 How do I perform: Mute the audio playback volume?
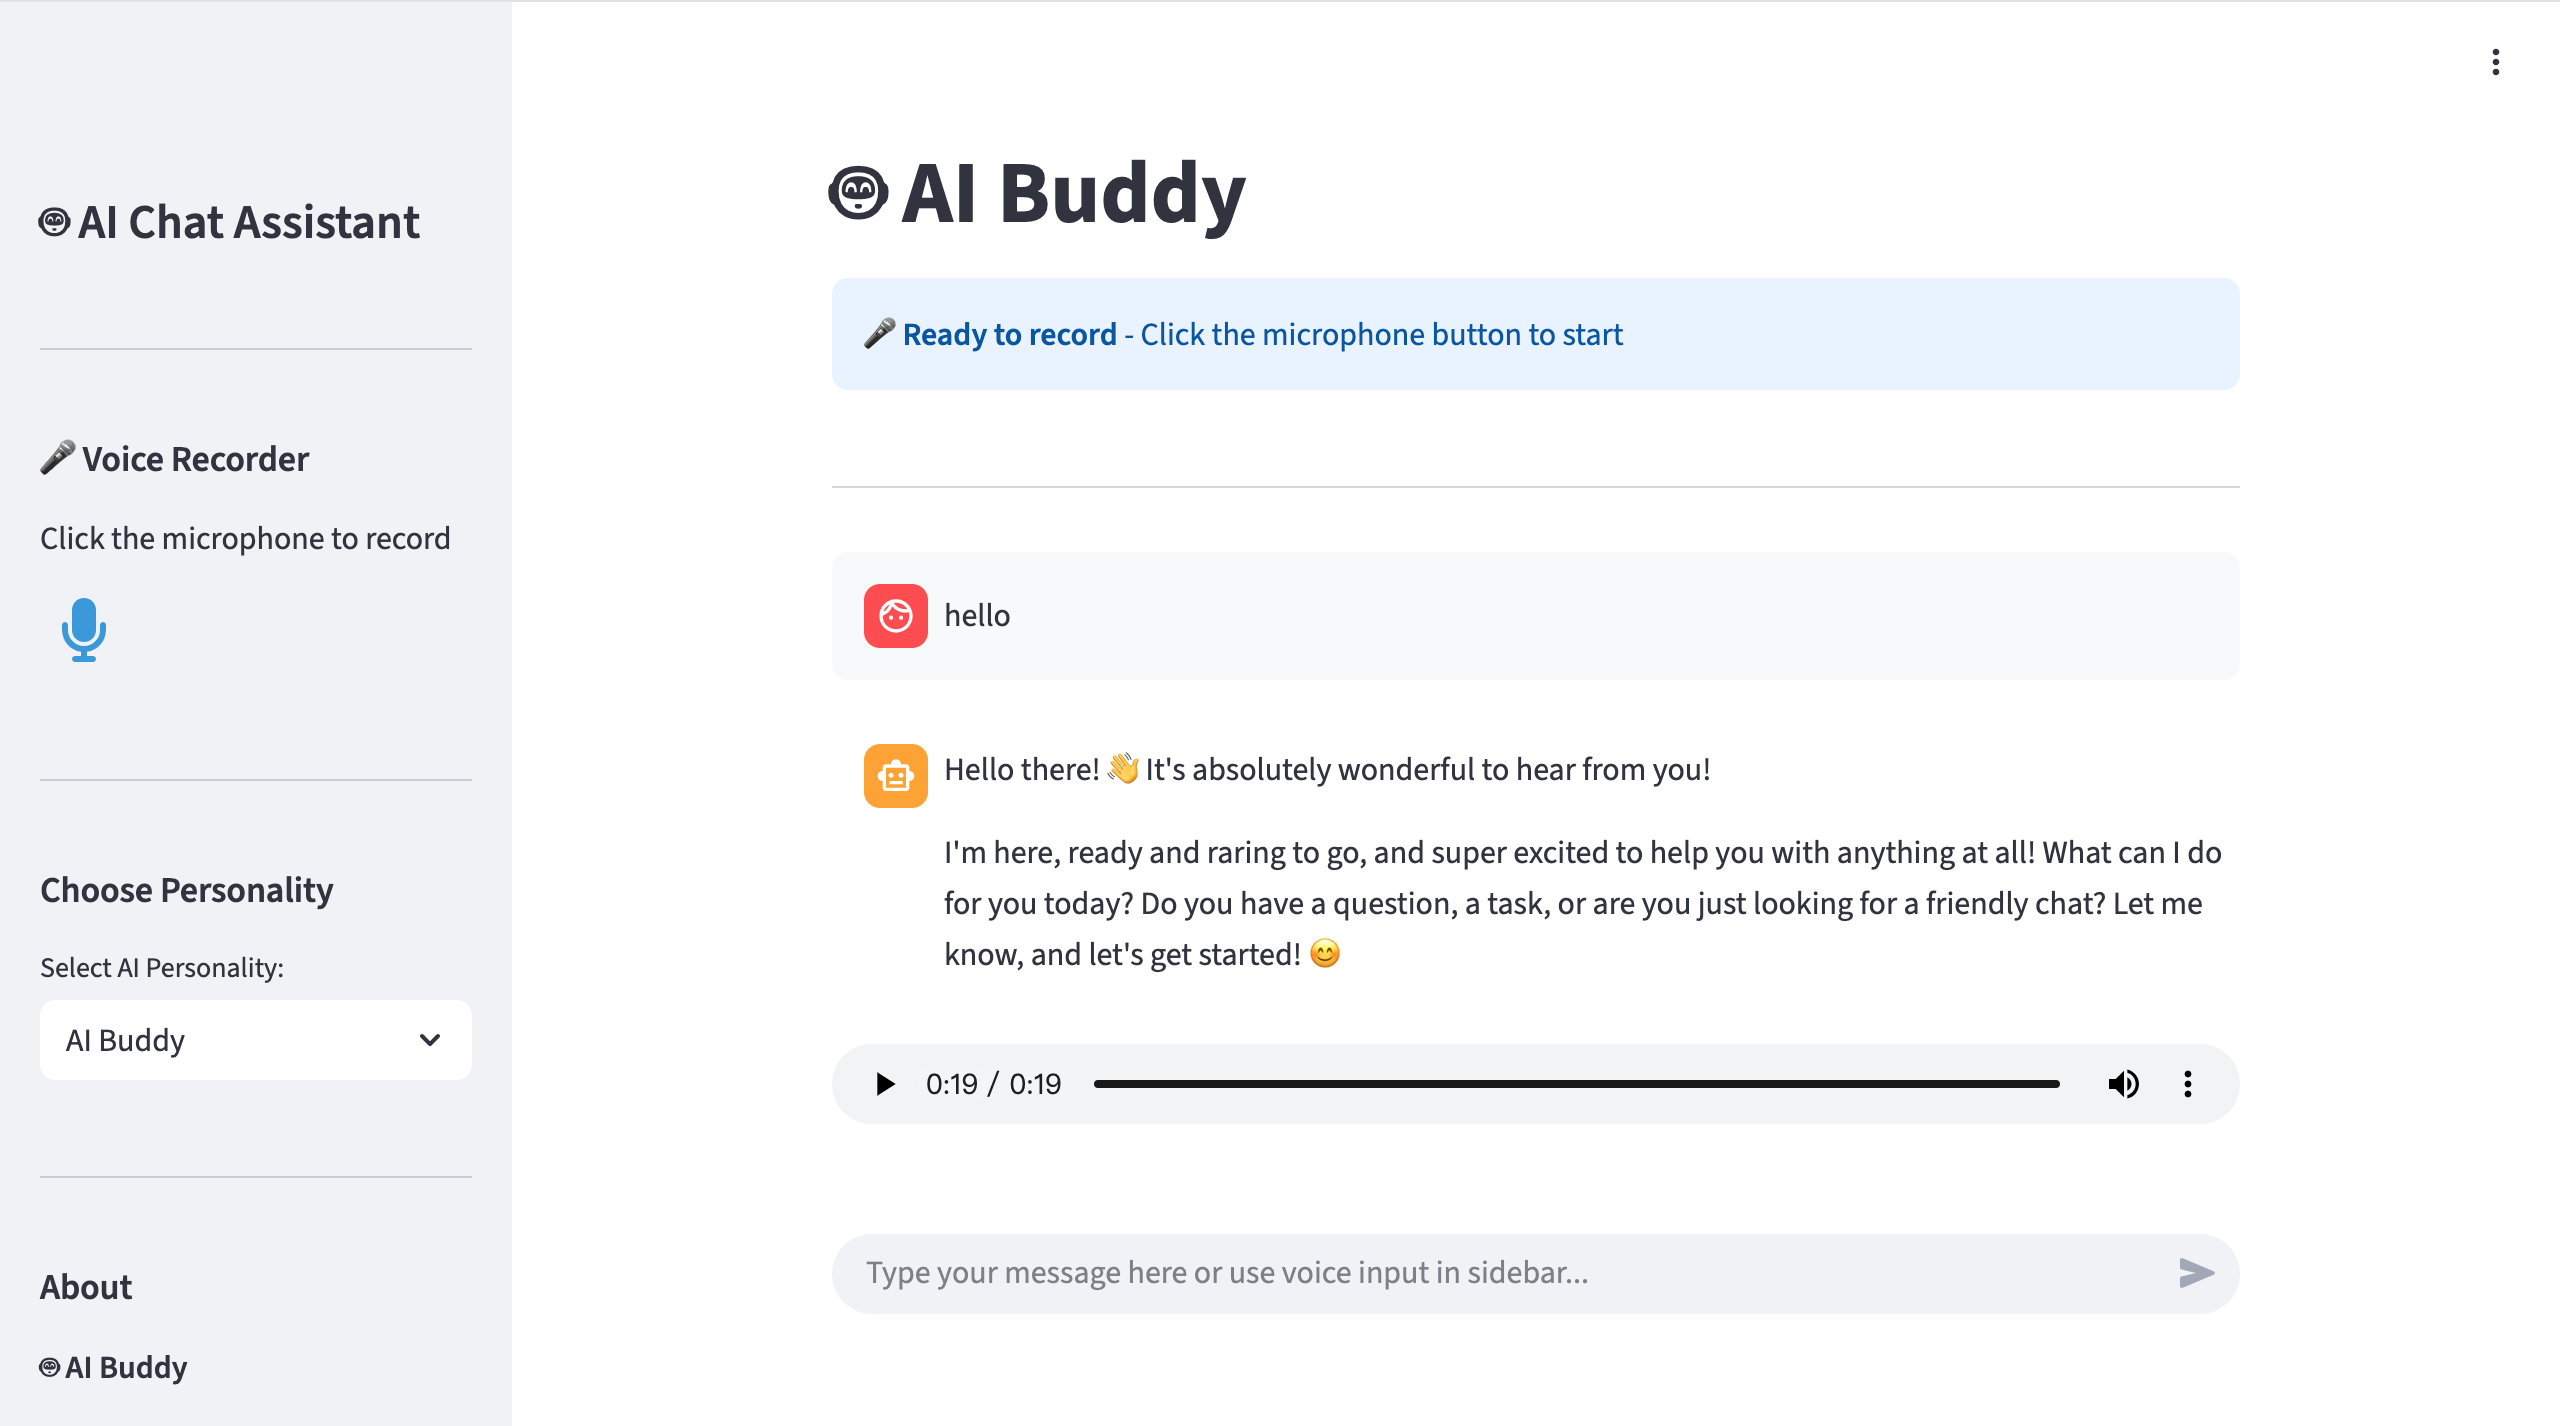[x=2124, y=1083]
